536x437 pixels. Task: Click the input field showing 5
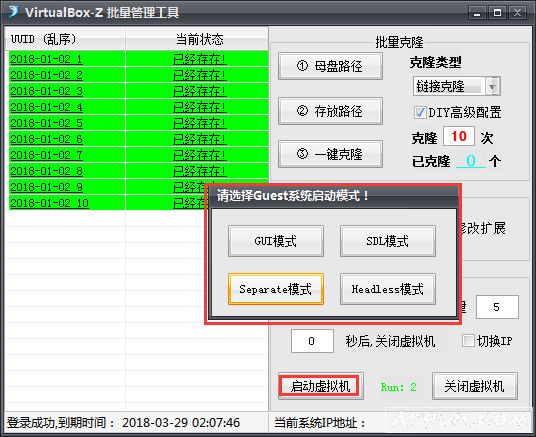coord(497,307)
